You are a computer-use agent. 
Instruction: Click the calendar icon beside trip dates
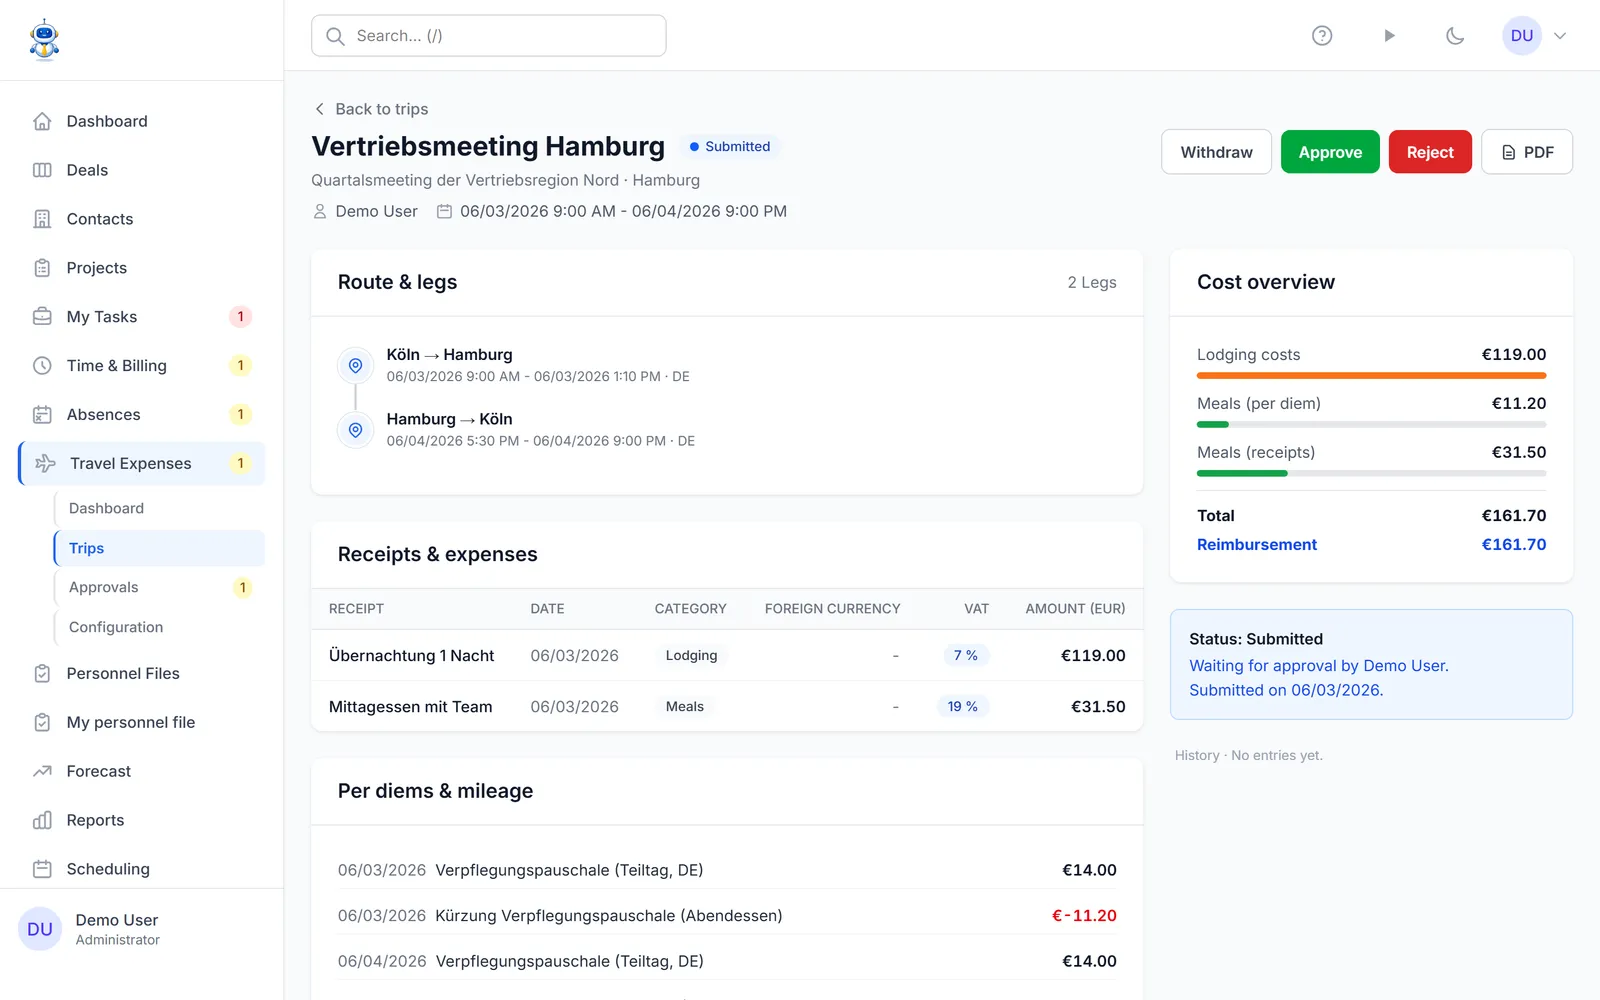(444, 212)
